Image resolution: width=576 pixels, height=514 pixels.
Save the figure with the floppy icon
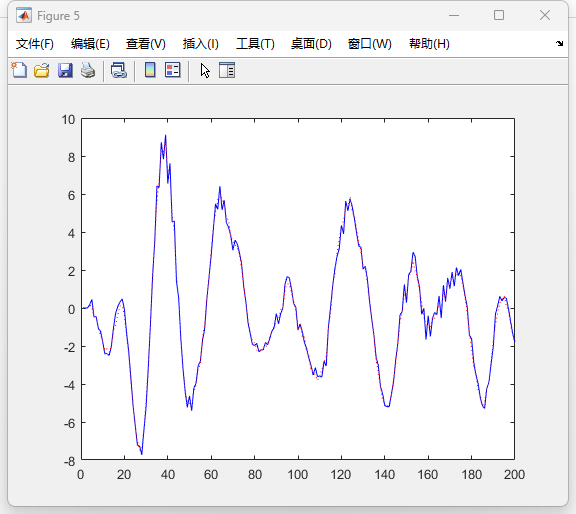(65, 70)
